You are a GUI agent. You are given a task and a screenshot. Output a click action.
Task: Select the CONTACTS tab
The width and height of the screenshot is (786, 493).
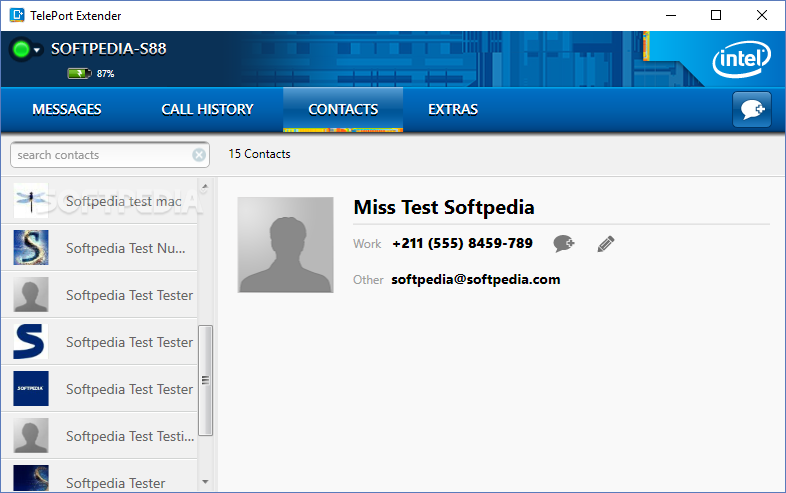point(343,109)
